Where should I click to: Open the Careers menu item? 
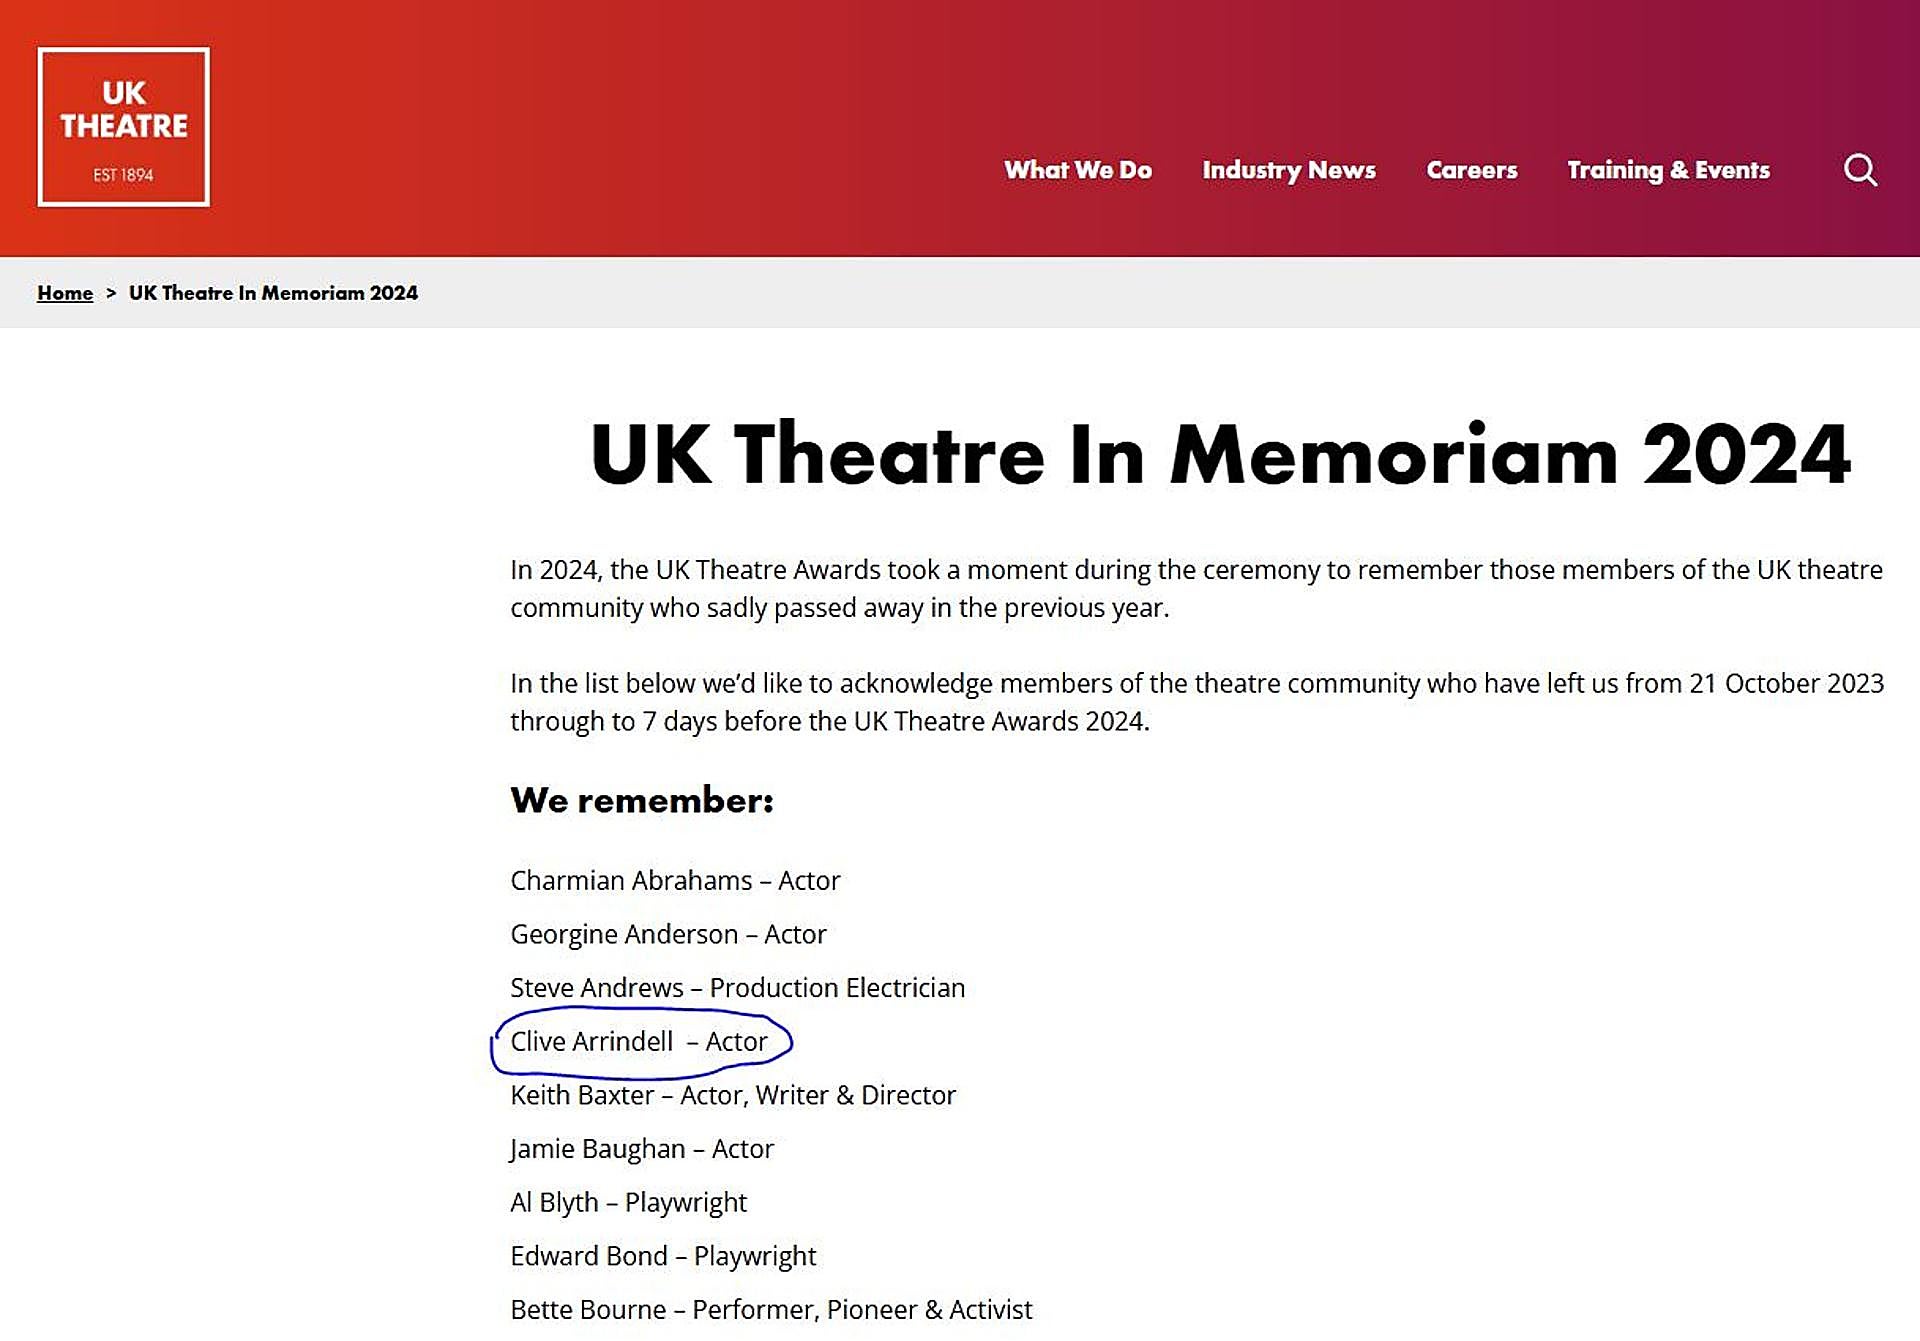(1471, 170)
